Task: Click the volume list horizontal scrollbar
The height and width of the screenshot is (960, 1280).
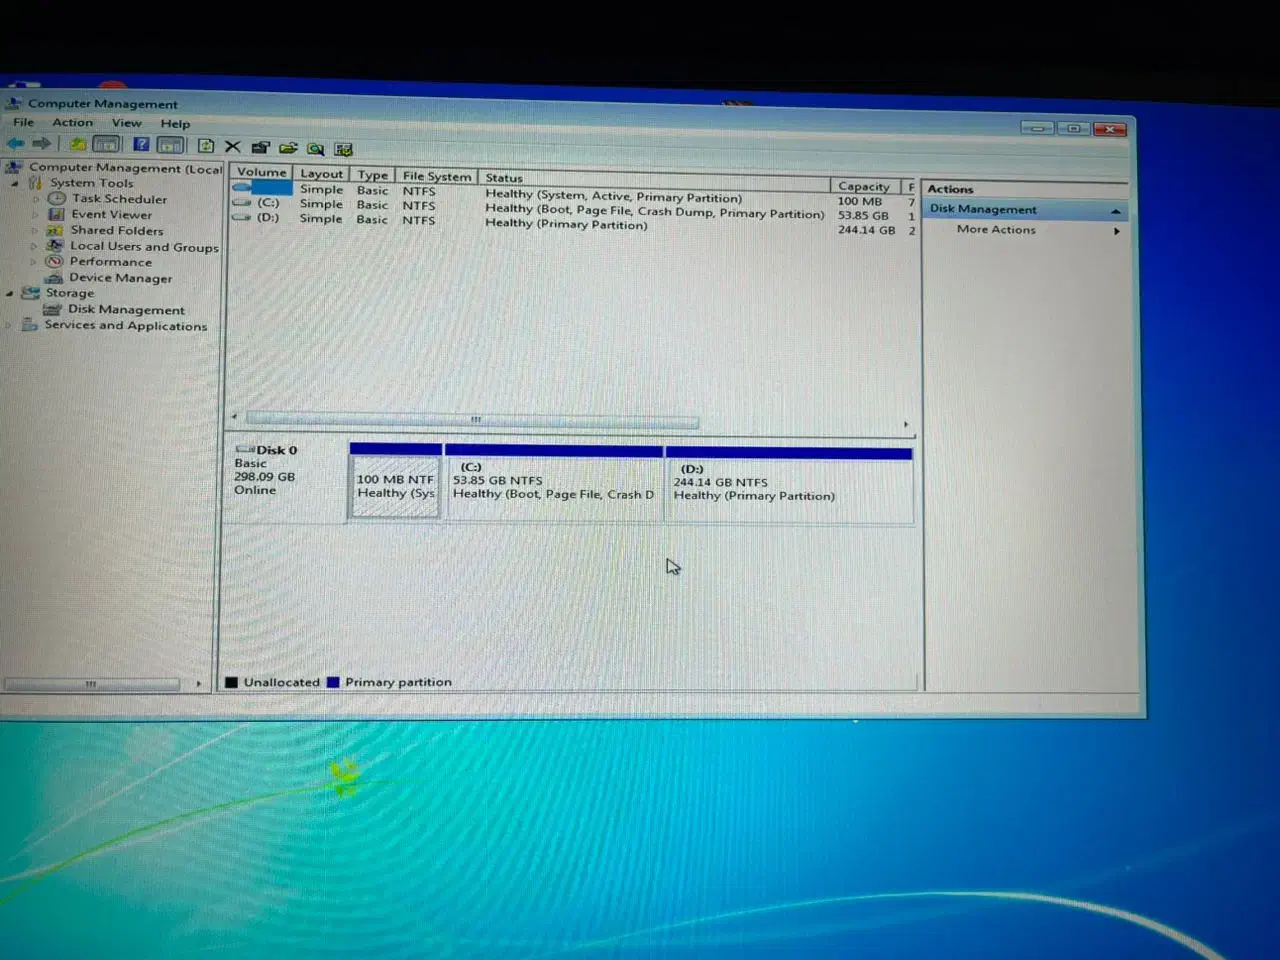Action: [x=472, y=420]
